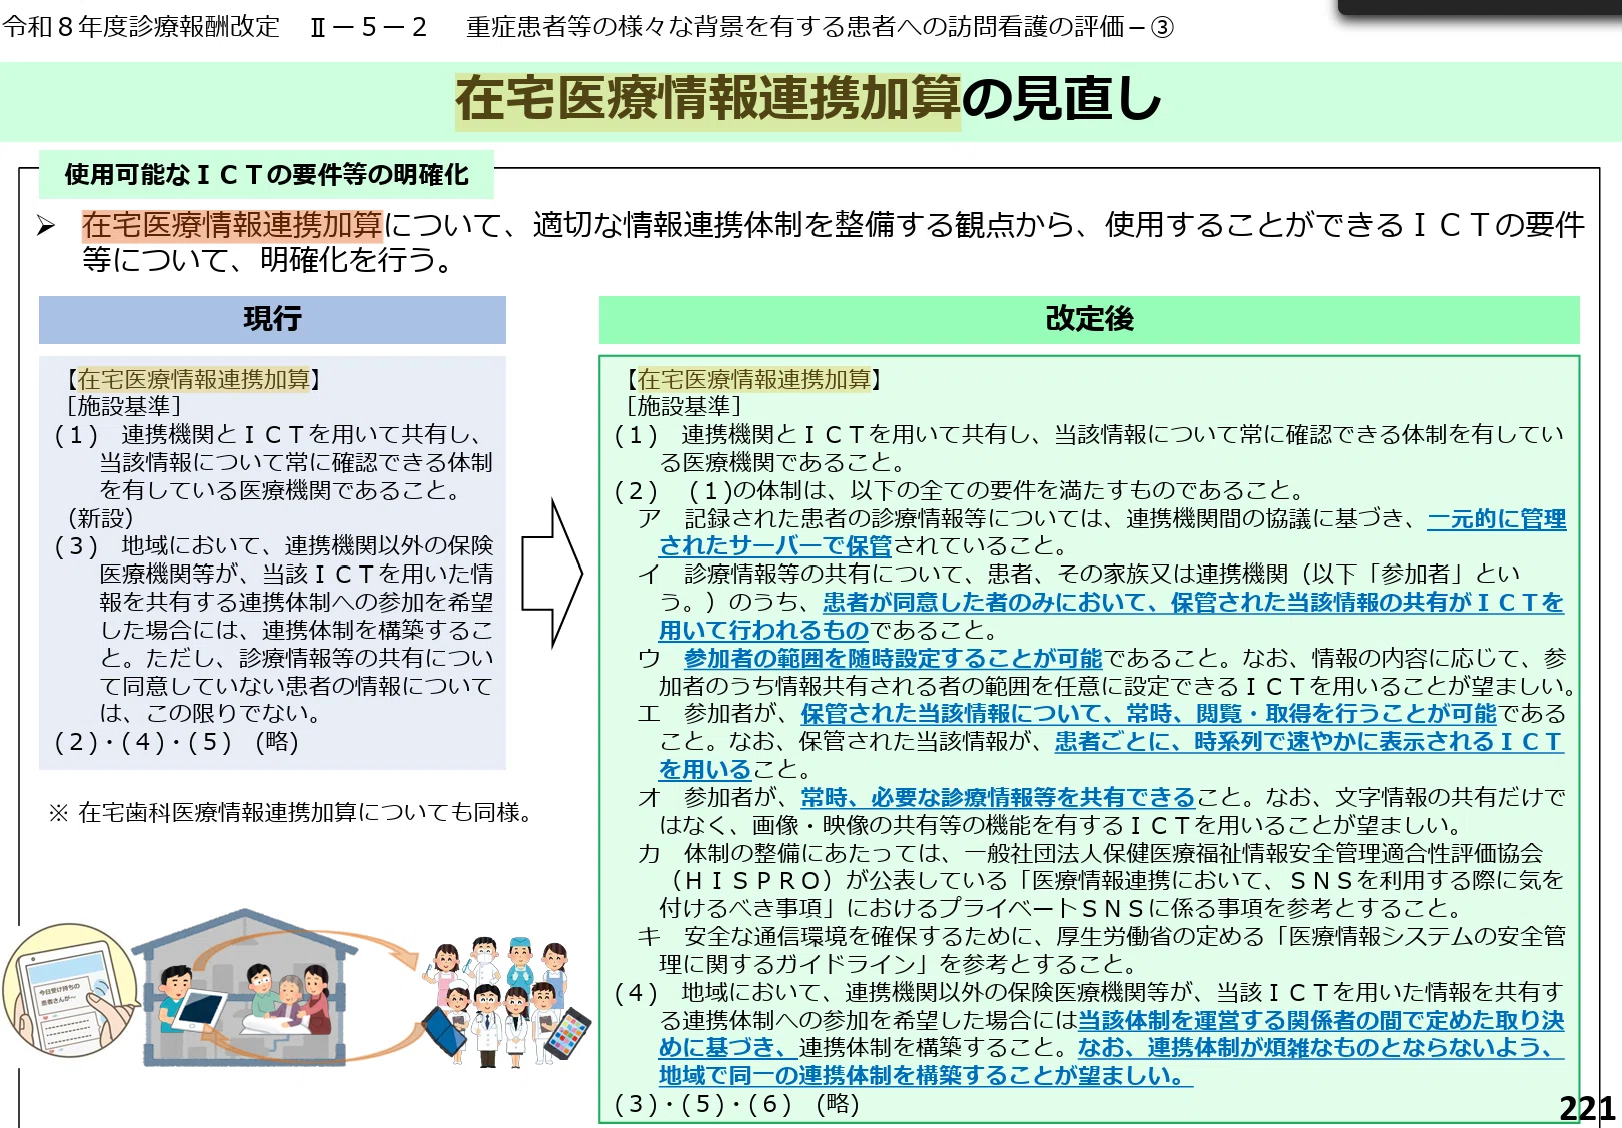The width and height of the screenshot is (1622, 1128).
Task: Click the house with family illustration
Action: point(246,987)
